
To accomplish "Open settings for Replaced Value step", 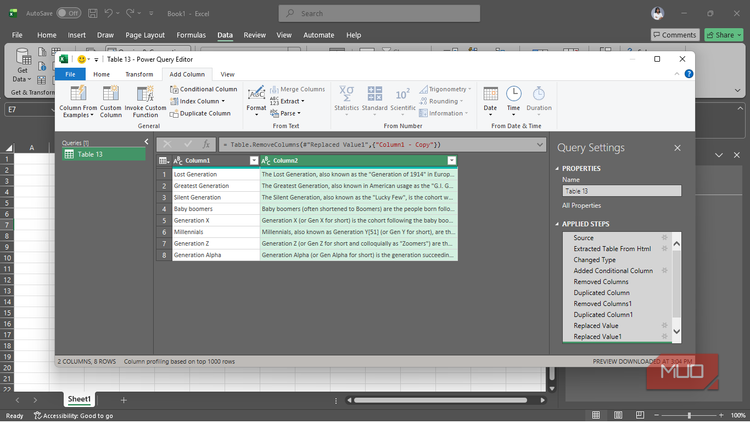I will click(x=664, y=325).
